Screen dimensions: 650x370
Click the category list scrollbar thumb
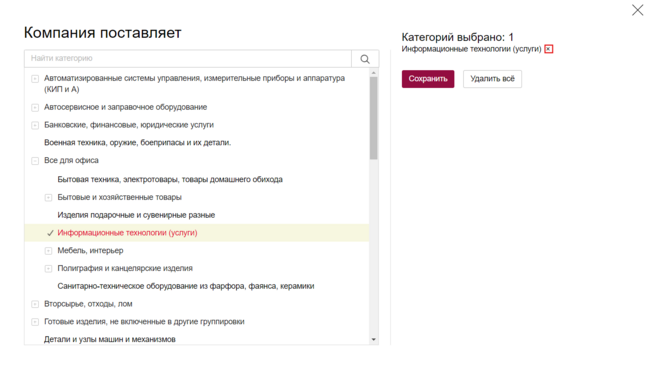click(x=374, y=118)
